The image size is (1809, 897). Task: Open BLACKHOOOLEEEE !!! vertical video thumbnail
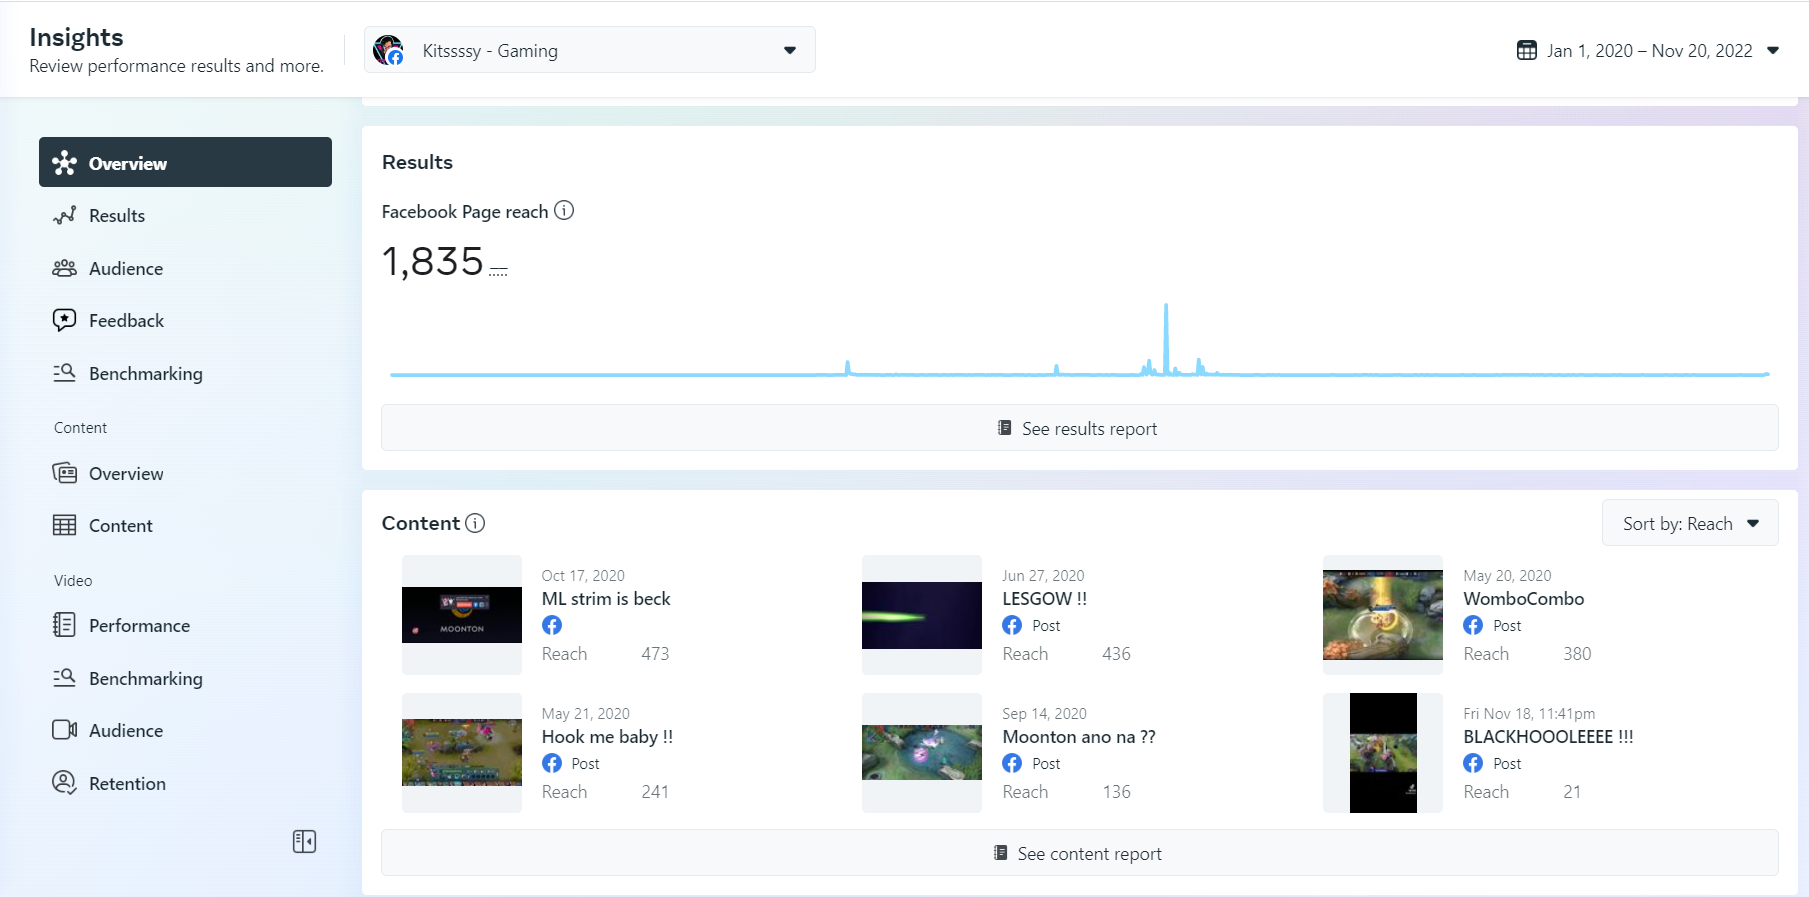coord(1383,753)
